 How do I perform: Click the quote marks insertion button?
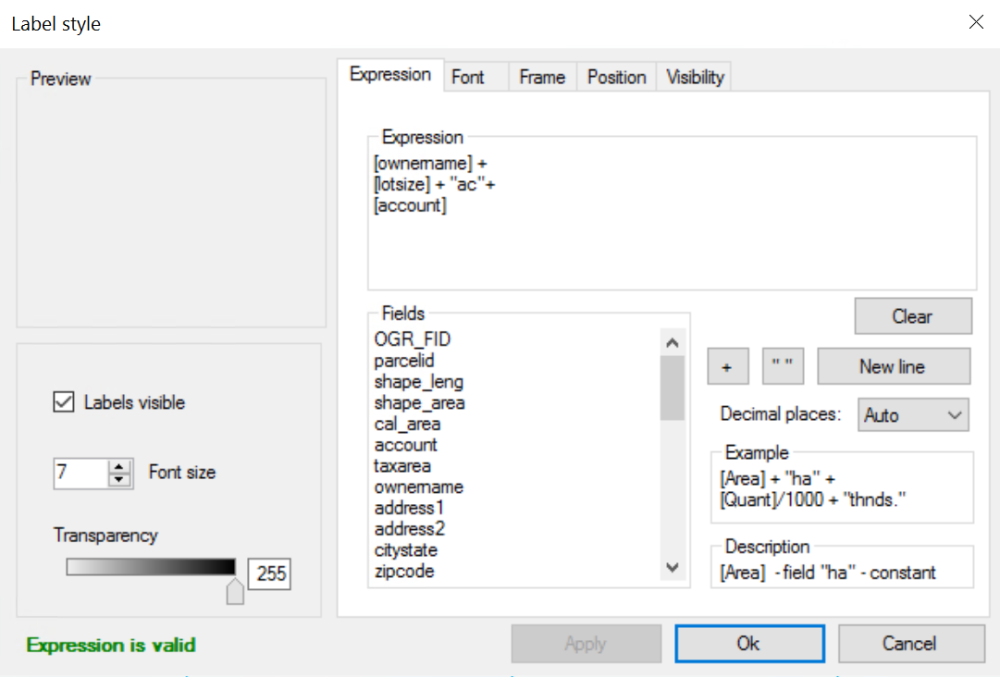[783, 366]
